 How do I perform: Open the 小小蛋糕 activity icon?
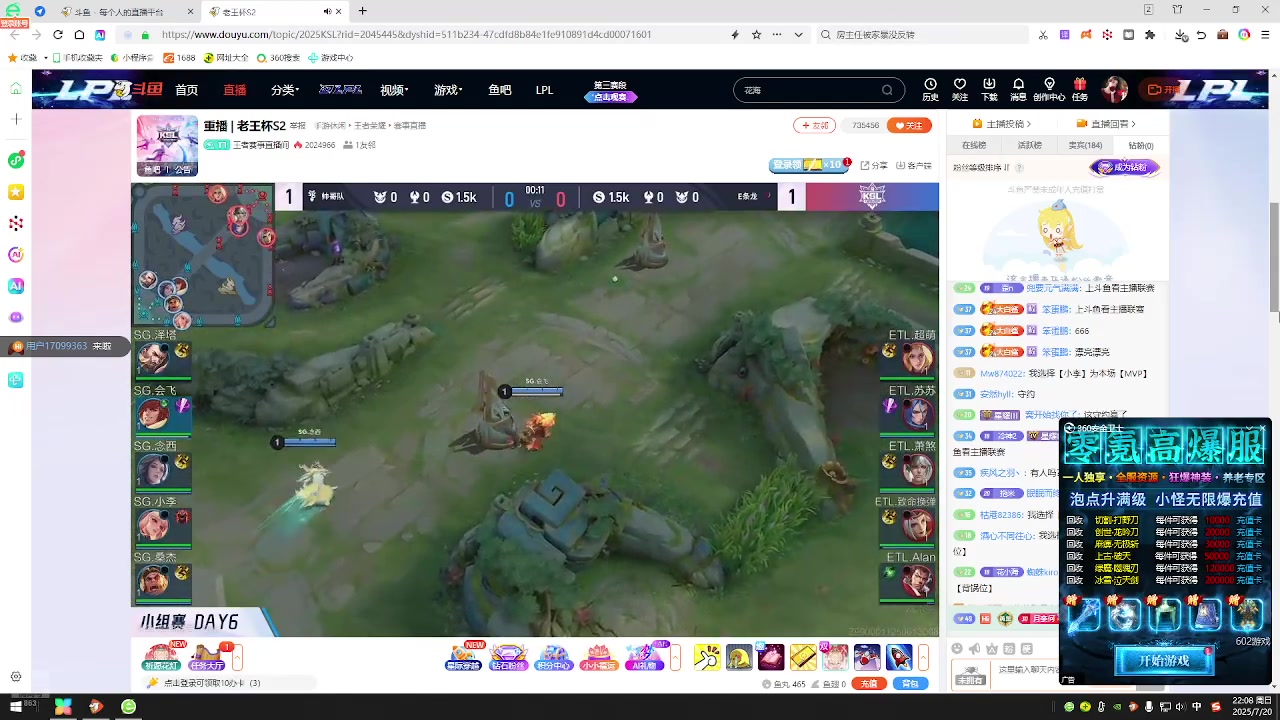pyautogui.click(x=598, y=656)
